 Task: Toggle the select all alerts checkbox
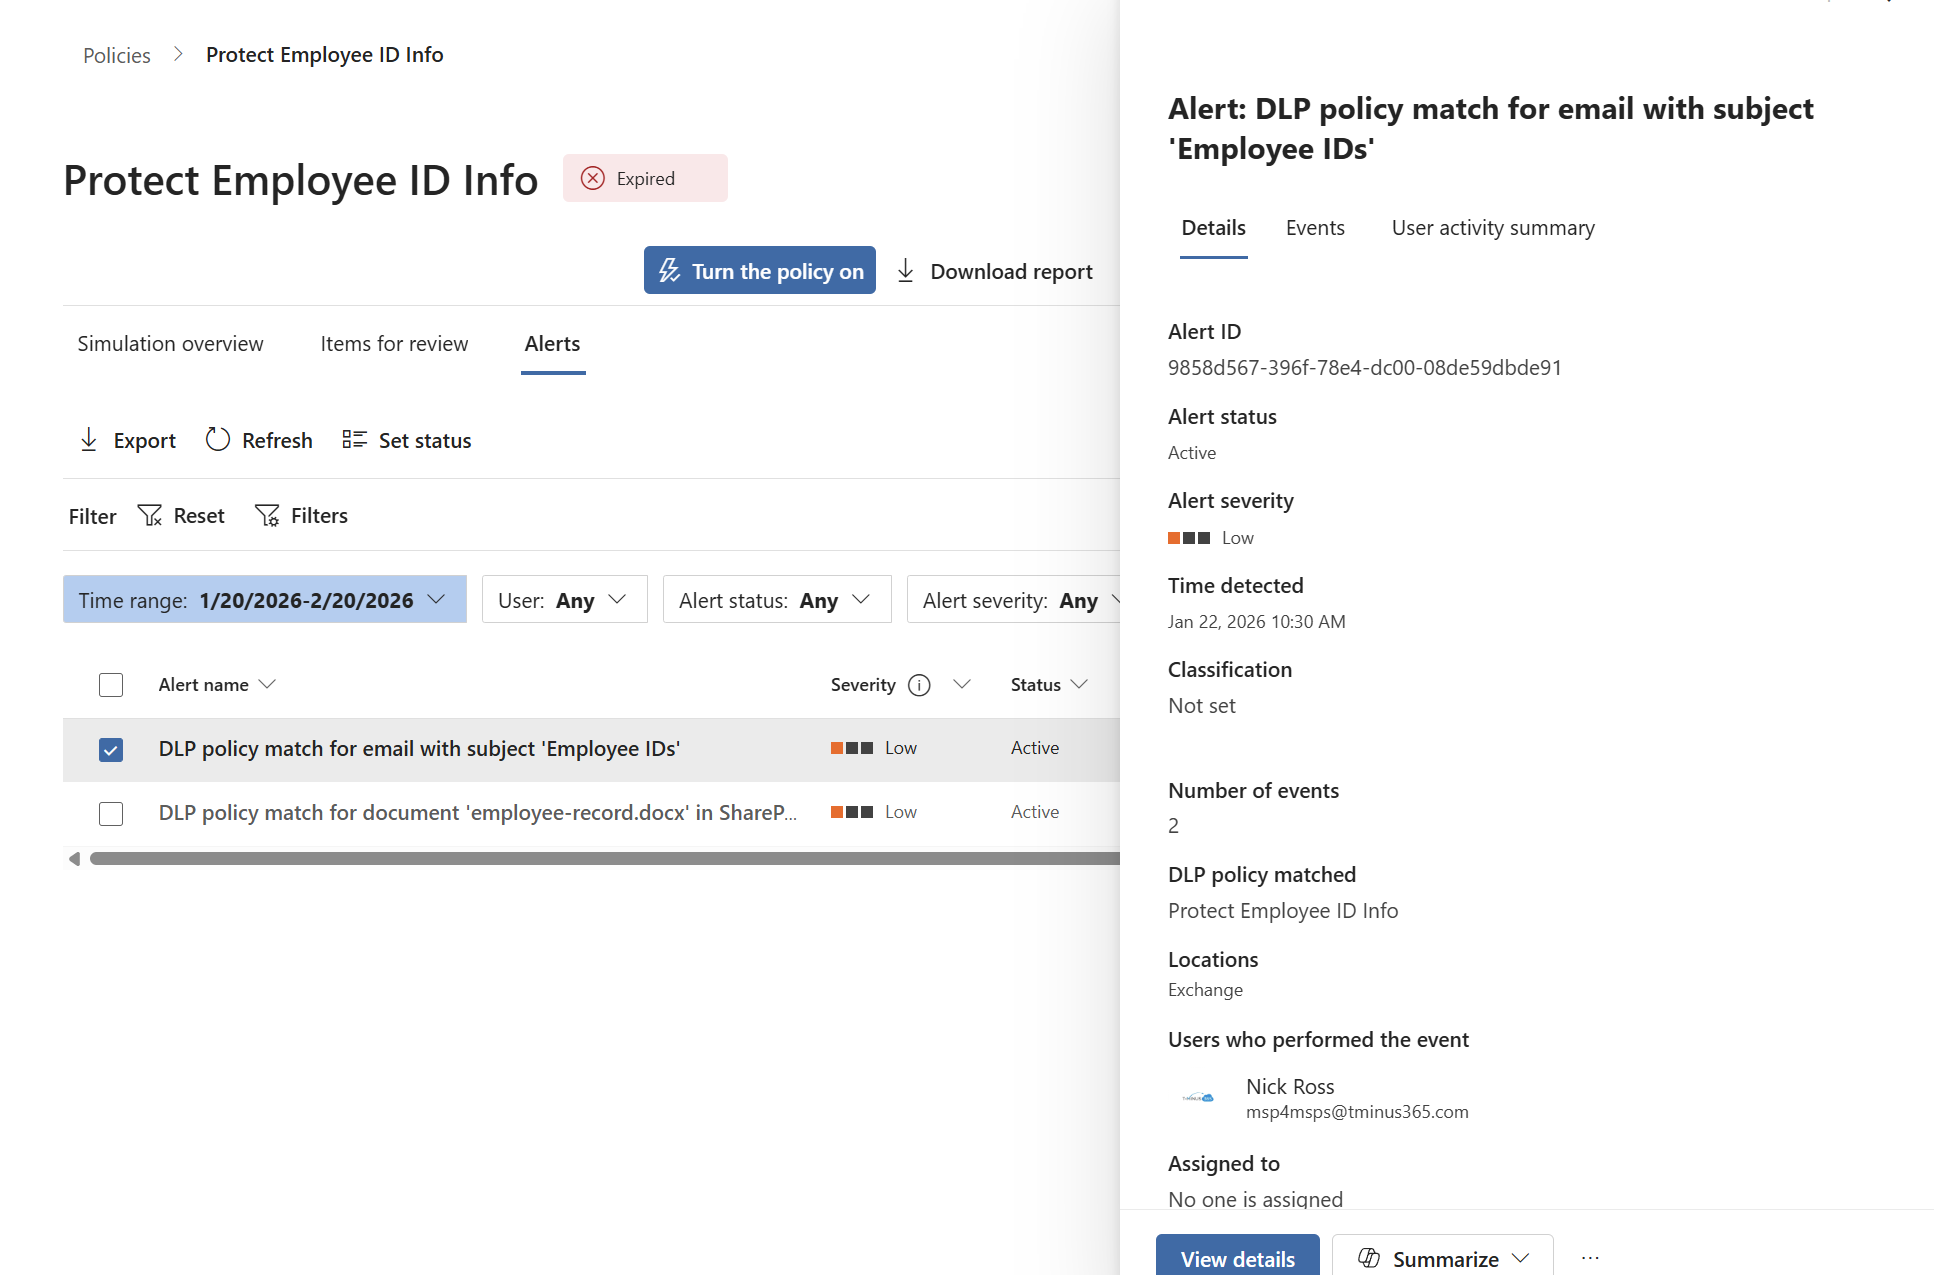(111, 685)
